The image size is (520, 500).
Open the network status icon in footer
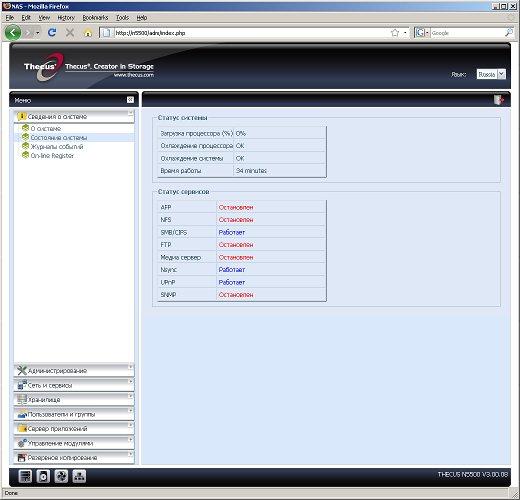79,476
